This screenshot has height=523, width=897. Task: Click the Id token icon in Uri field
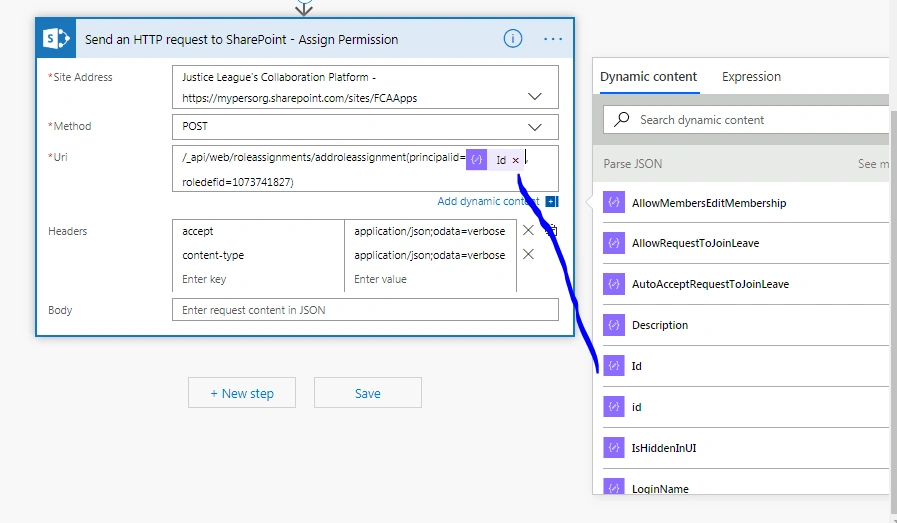(x=476, y=160)
